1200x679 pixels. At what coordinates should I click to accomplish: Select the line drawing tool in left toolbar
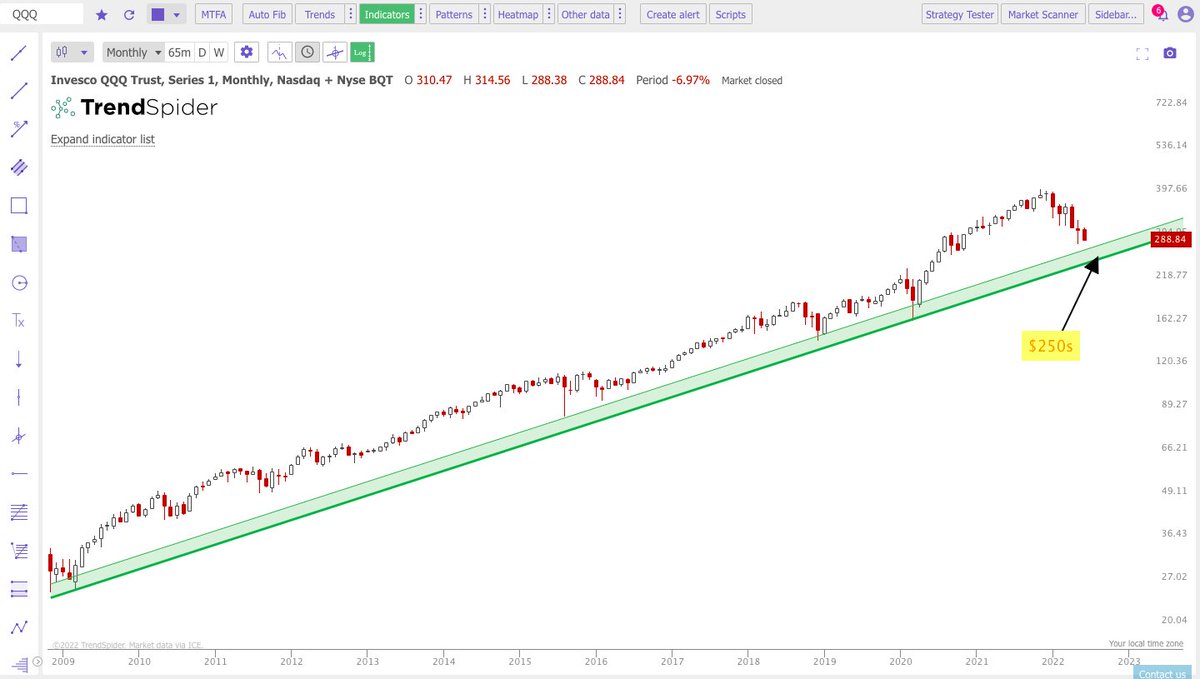(x=18, y=52)
